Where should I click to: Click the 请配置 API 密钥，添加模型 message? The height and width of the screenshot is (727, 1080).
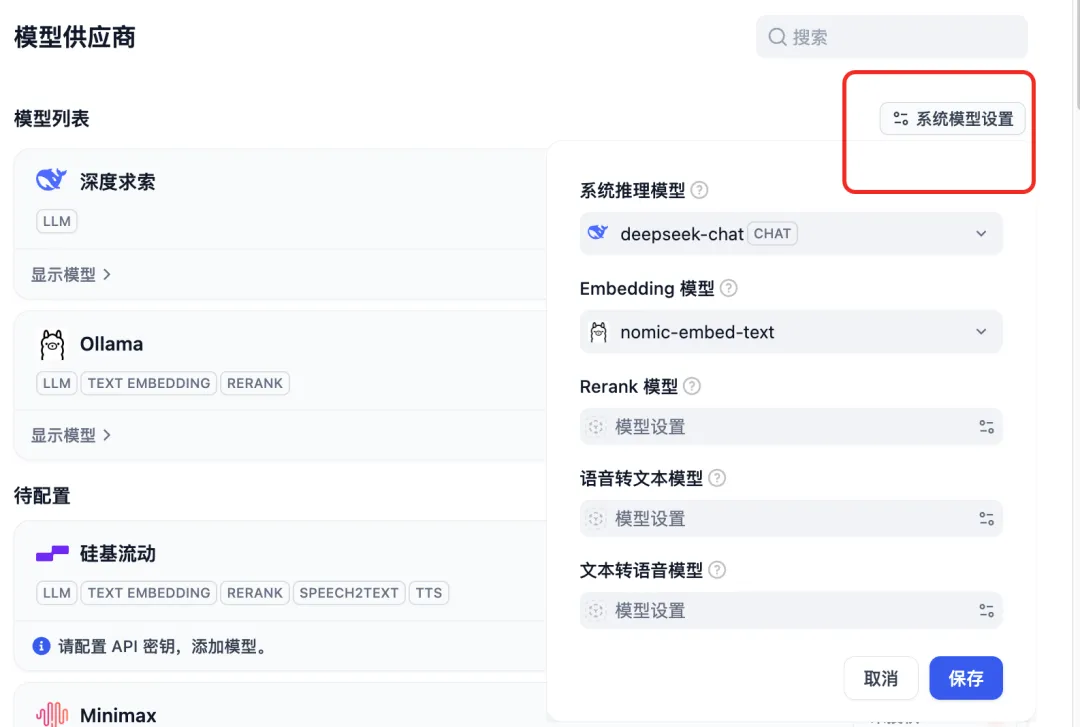tap(164, 646)
